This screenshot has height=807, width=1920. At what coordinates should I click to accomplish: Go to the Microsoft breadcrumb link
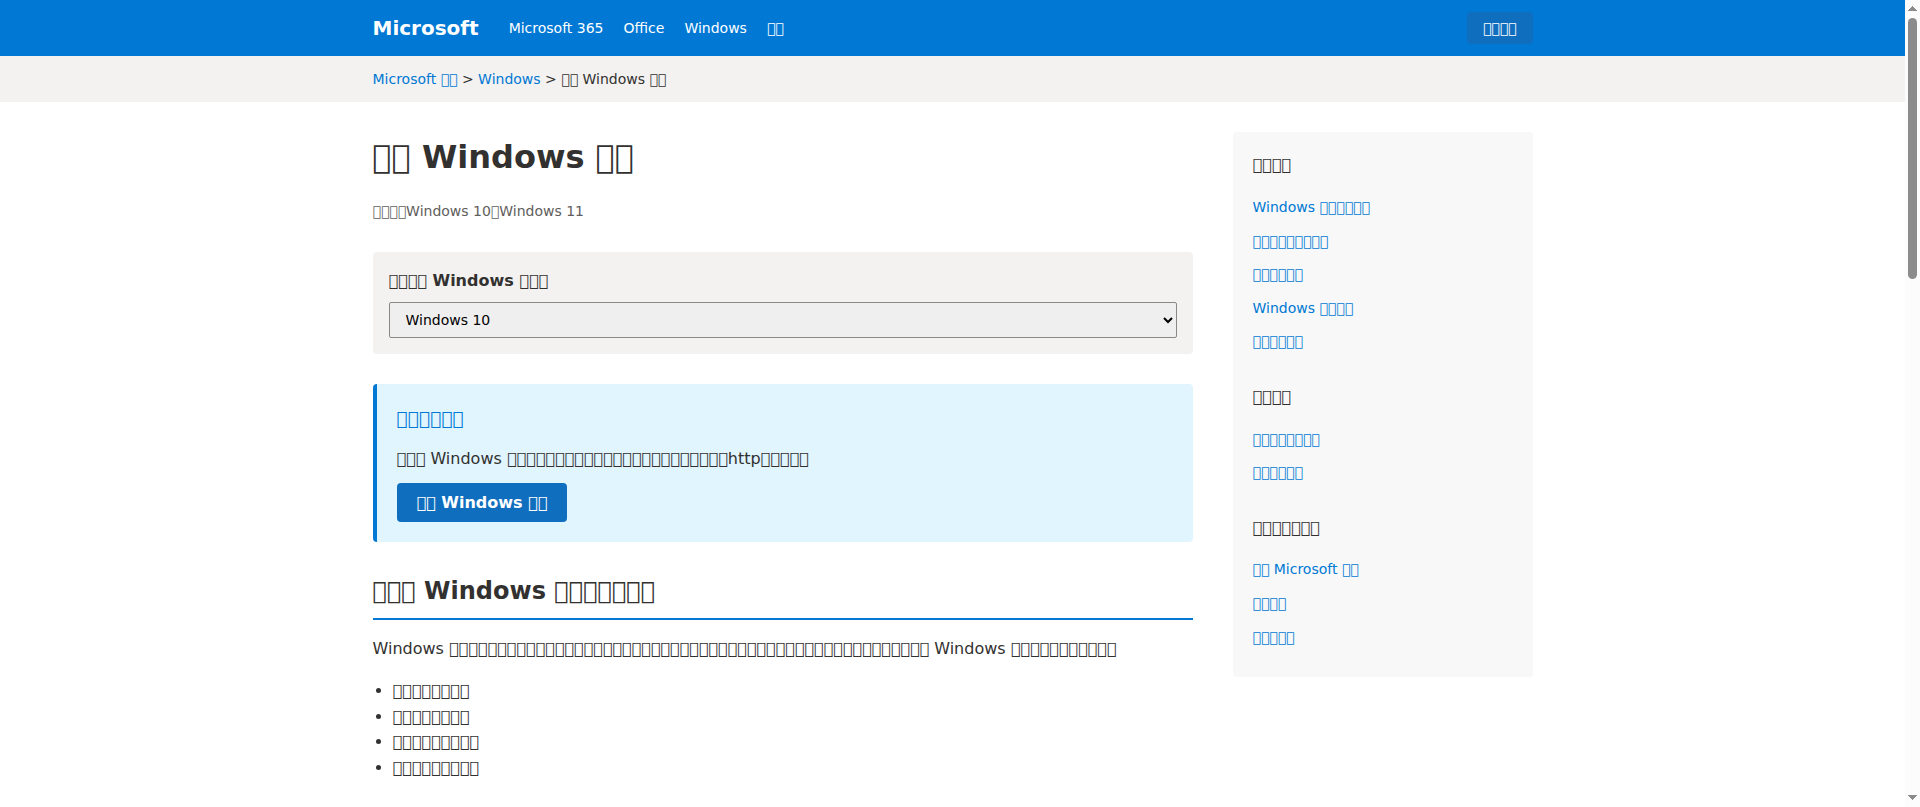point(415,79)
